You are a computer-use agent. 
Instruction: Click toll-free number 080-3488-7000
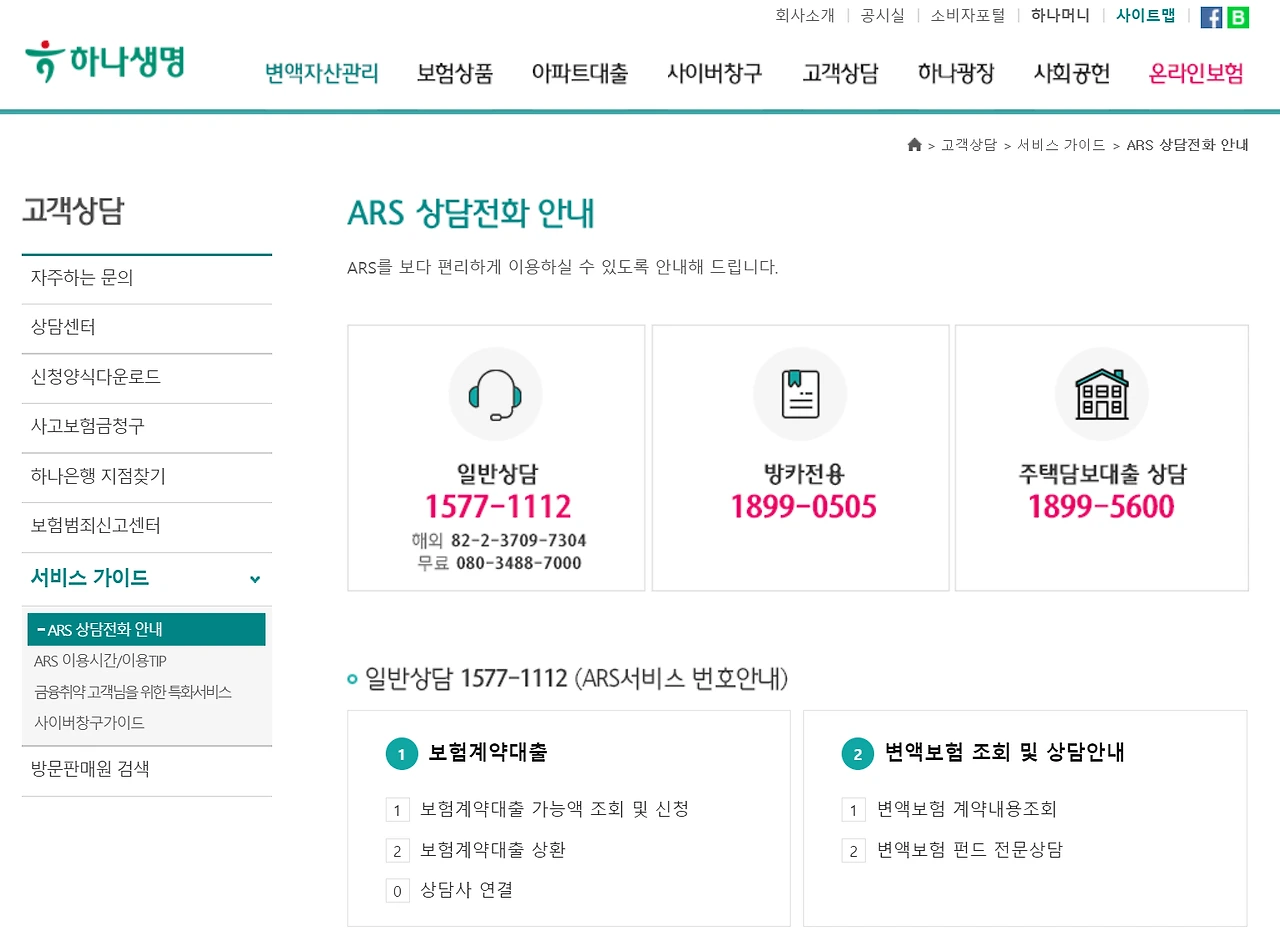pyautogui.click(x=518, y=563)
